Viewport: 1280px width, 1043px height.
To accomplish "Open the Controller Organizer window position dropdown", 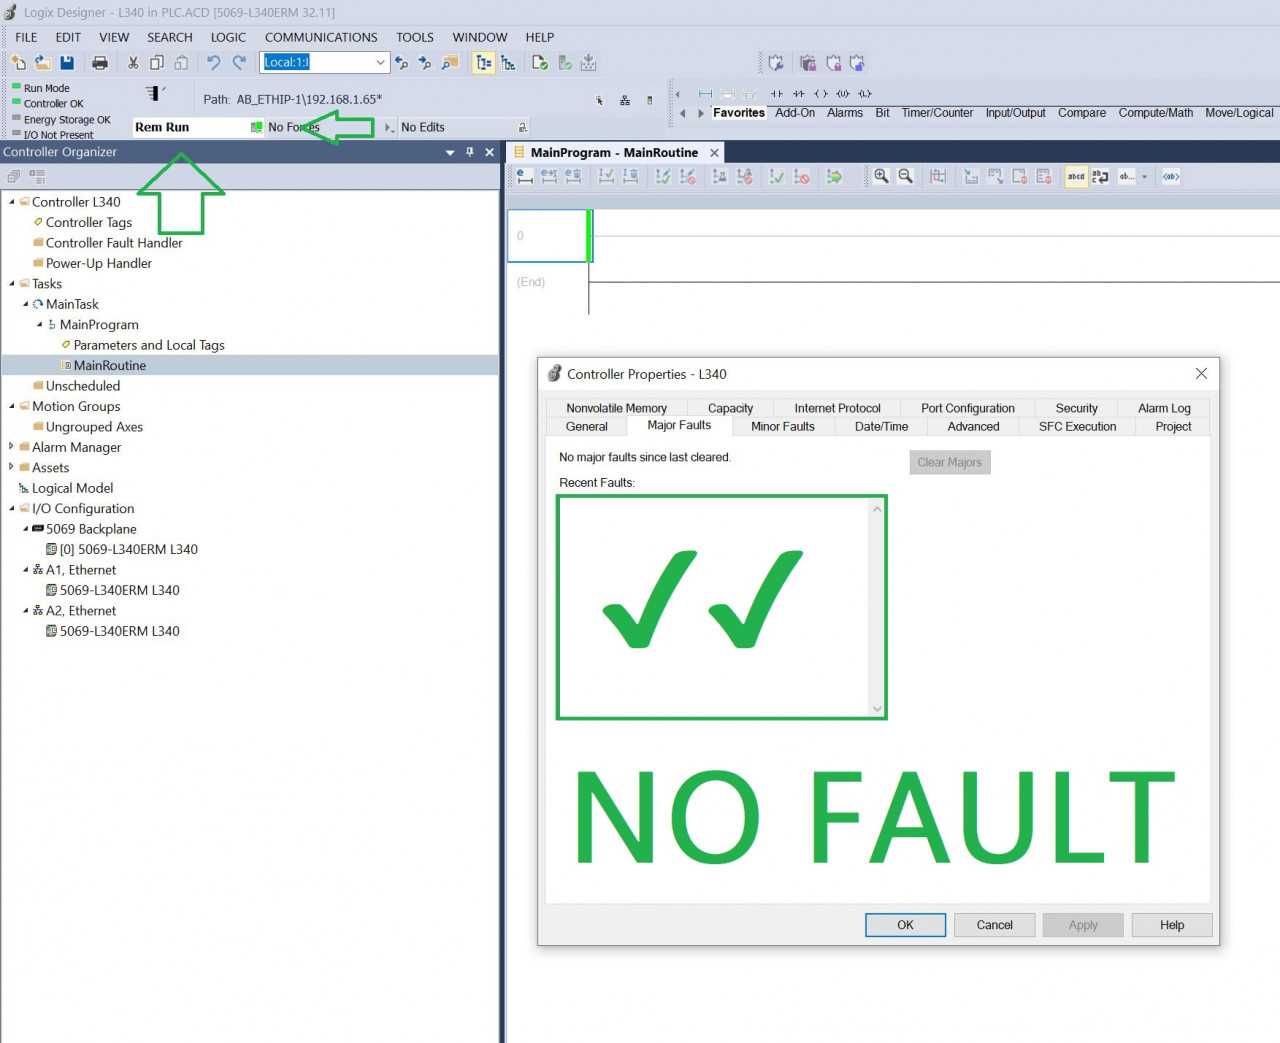I will pyautogui.click(x=450, y=152).
